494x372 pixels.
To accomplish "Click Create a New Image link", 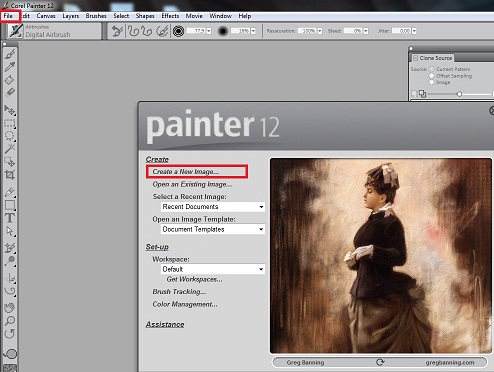I will [x=186, y=172].
